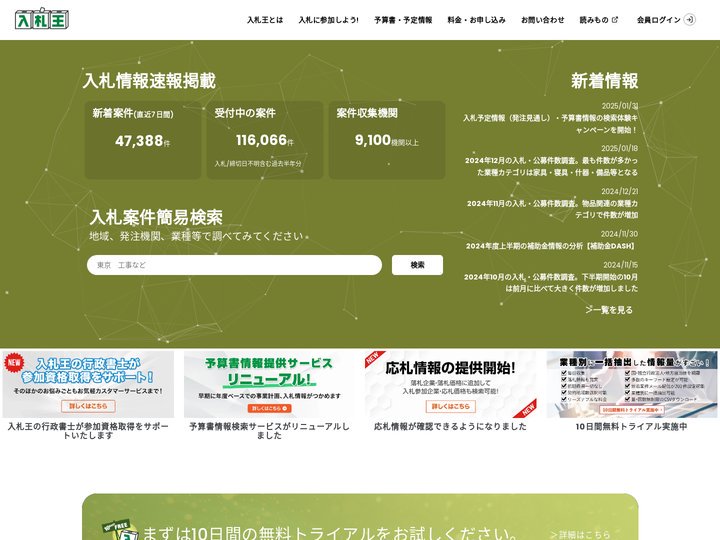Click caption 10日間無料トライアル実施中

click(632, 427)
